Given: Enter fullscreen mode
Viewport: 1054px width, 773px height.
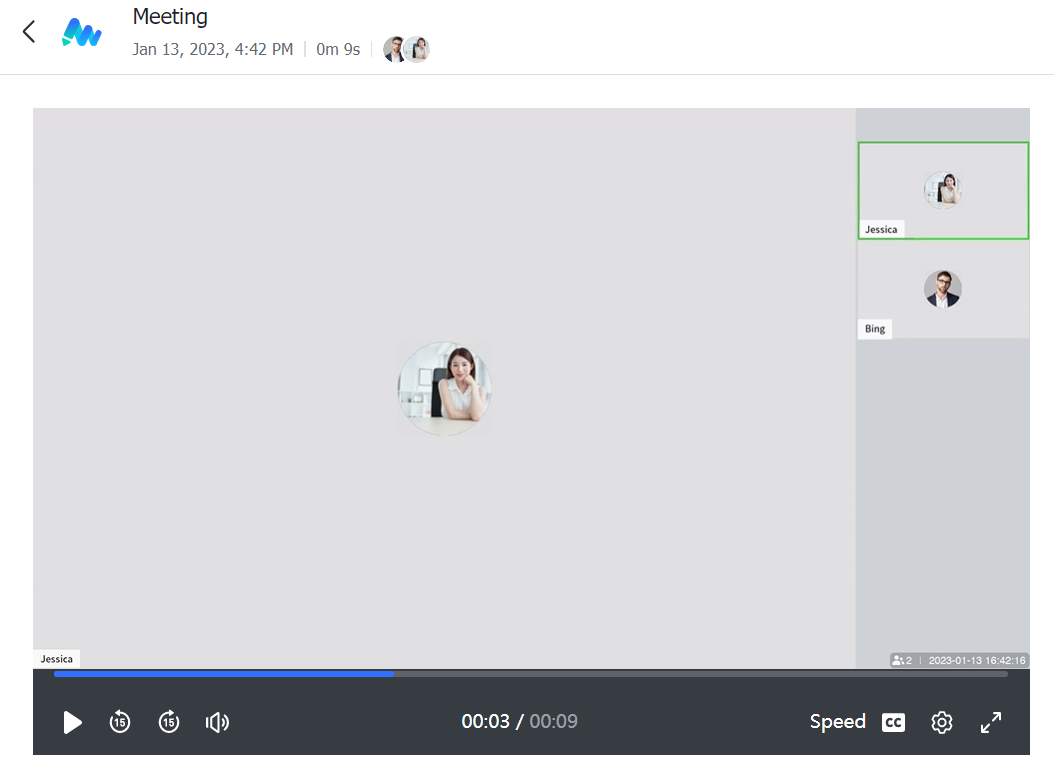Looking at the screenshot, I should point(991,722).
